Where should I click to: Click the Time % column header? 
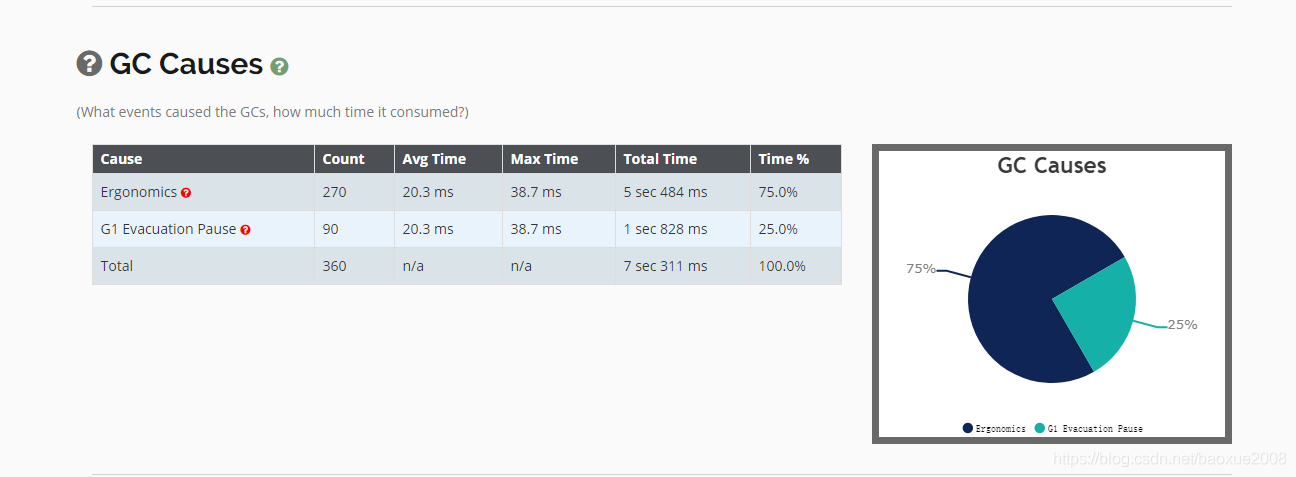783,159
